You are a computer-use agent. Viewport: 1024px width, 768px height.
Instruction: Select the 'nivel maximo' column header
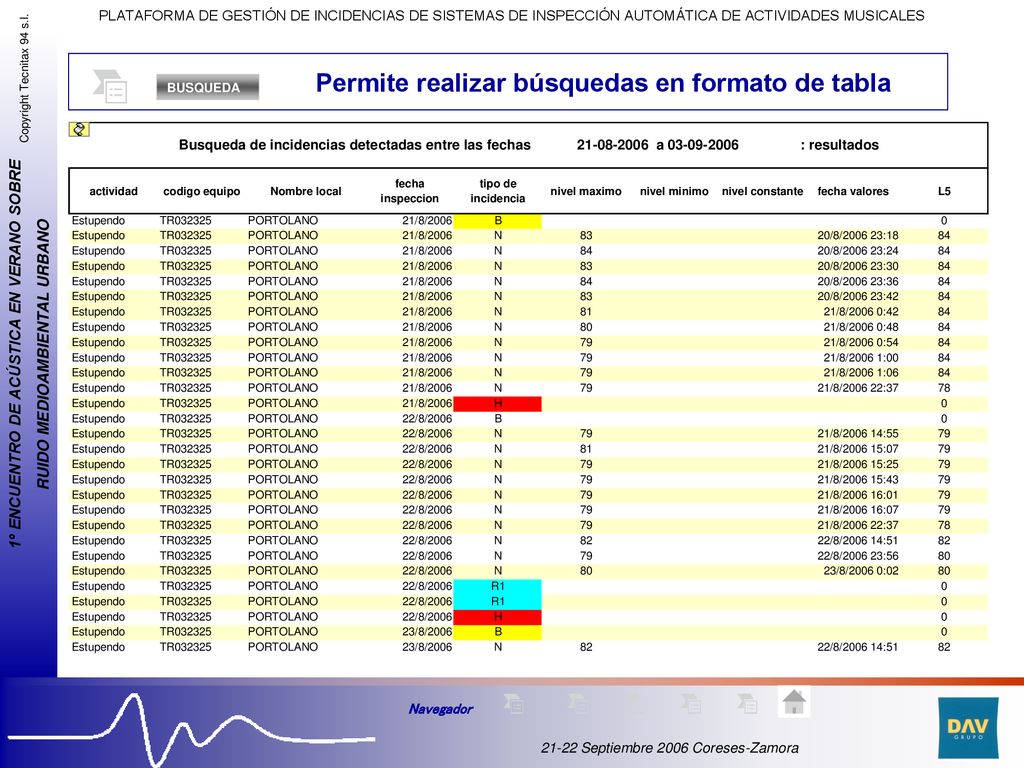(586, 191)
